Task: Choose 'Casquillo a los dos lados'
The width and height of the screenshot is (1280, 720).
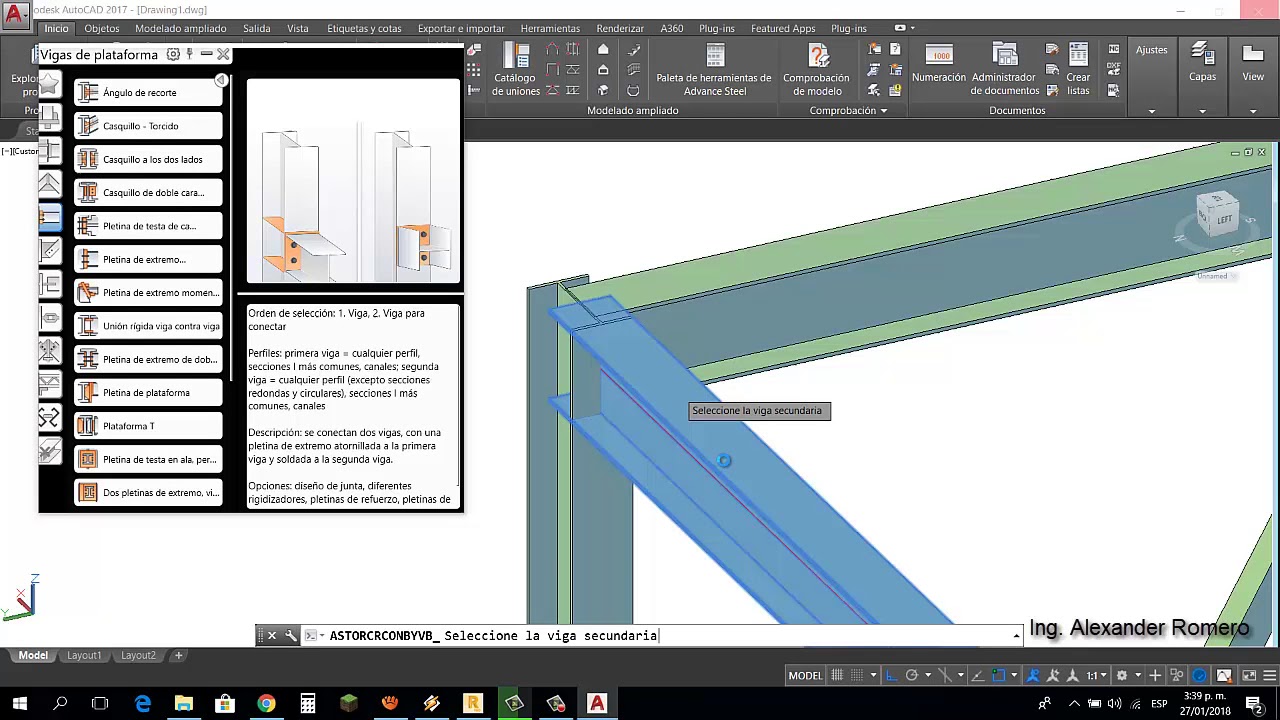Action: (x=148, y=159)
